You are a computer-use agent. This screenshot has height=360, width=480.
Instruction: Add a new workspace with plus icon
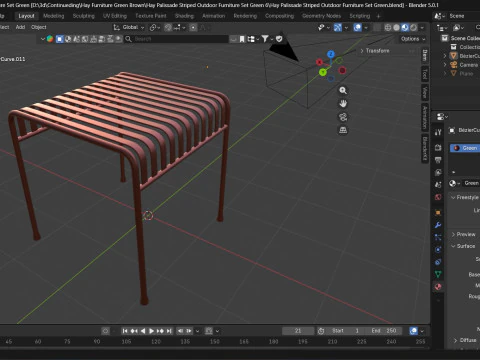(x=378, y=16)
